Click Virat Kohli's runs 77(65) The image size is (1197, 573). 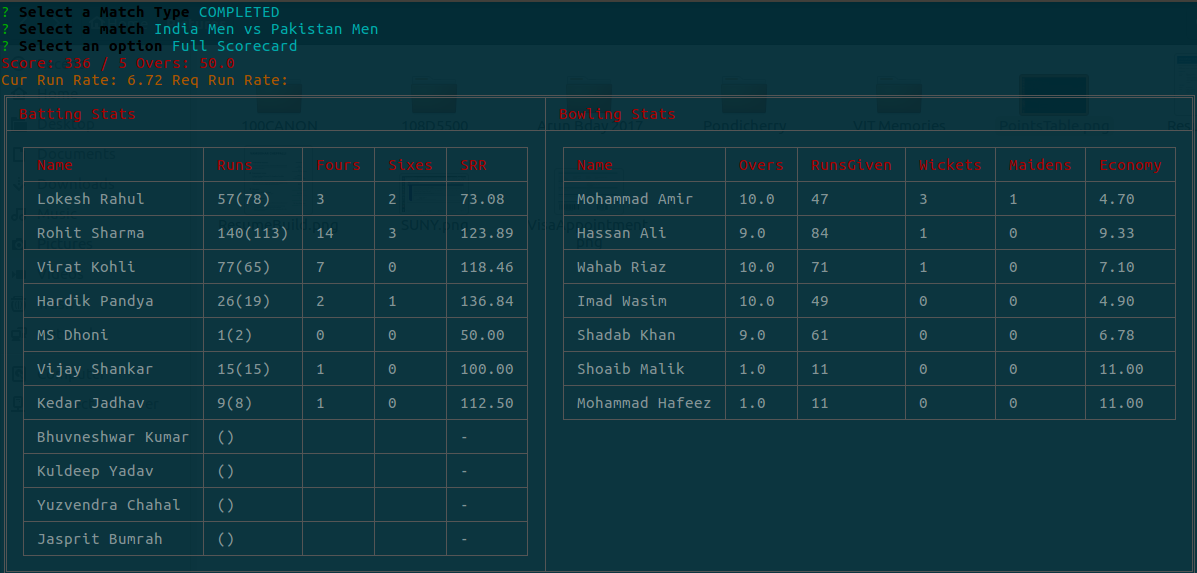coord(244,267)
